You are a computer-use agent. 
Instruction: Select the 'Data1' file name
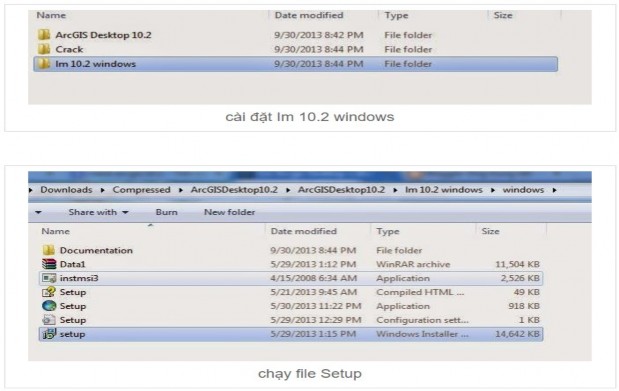(72, 264)
